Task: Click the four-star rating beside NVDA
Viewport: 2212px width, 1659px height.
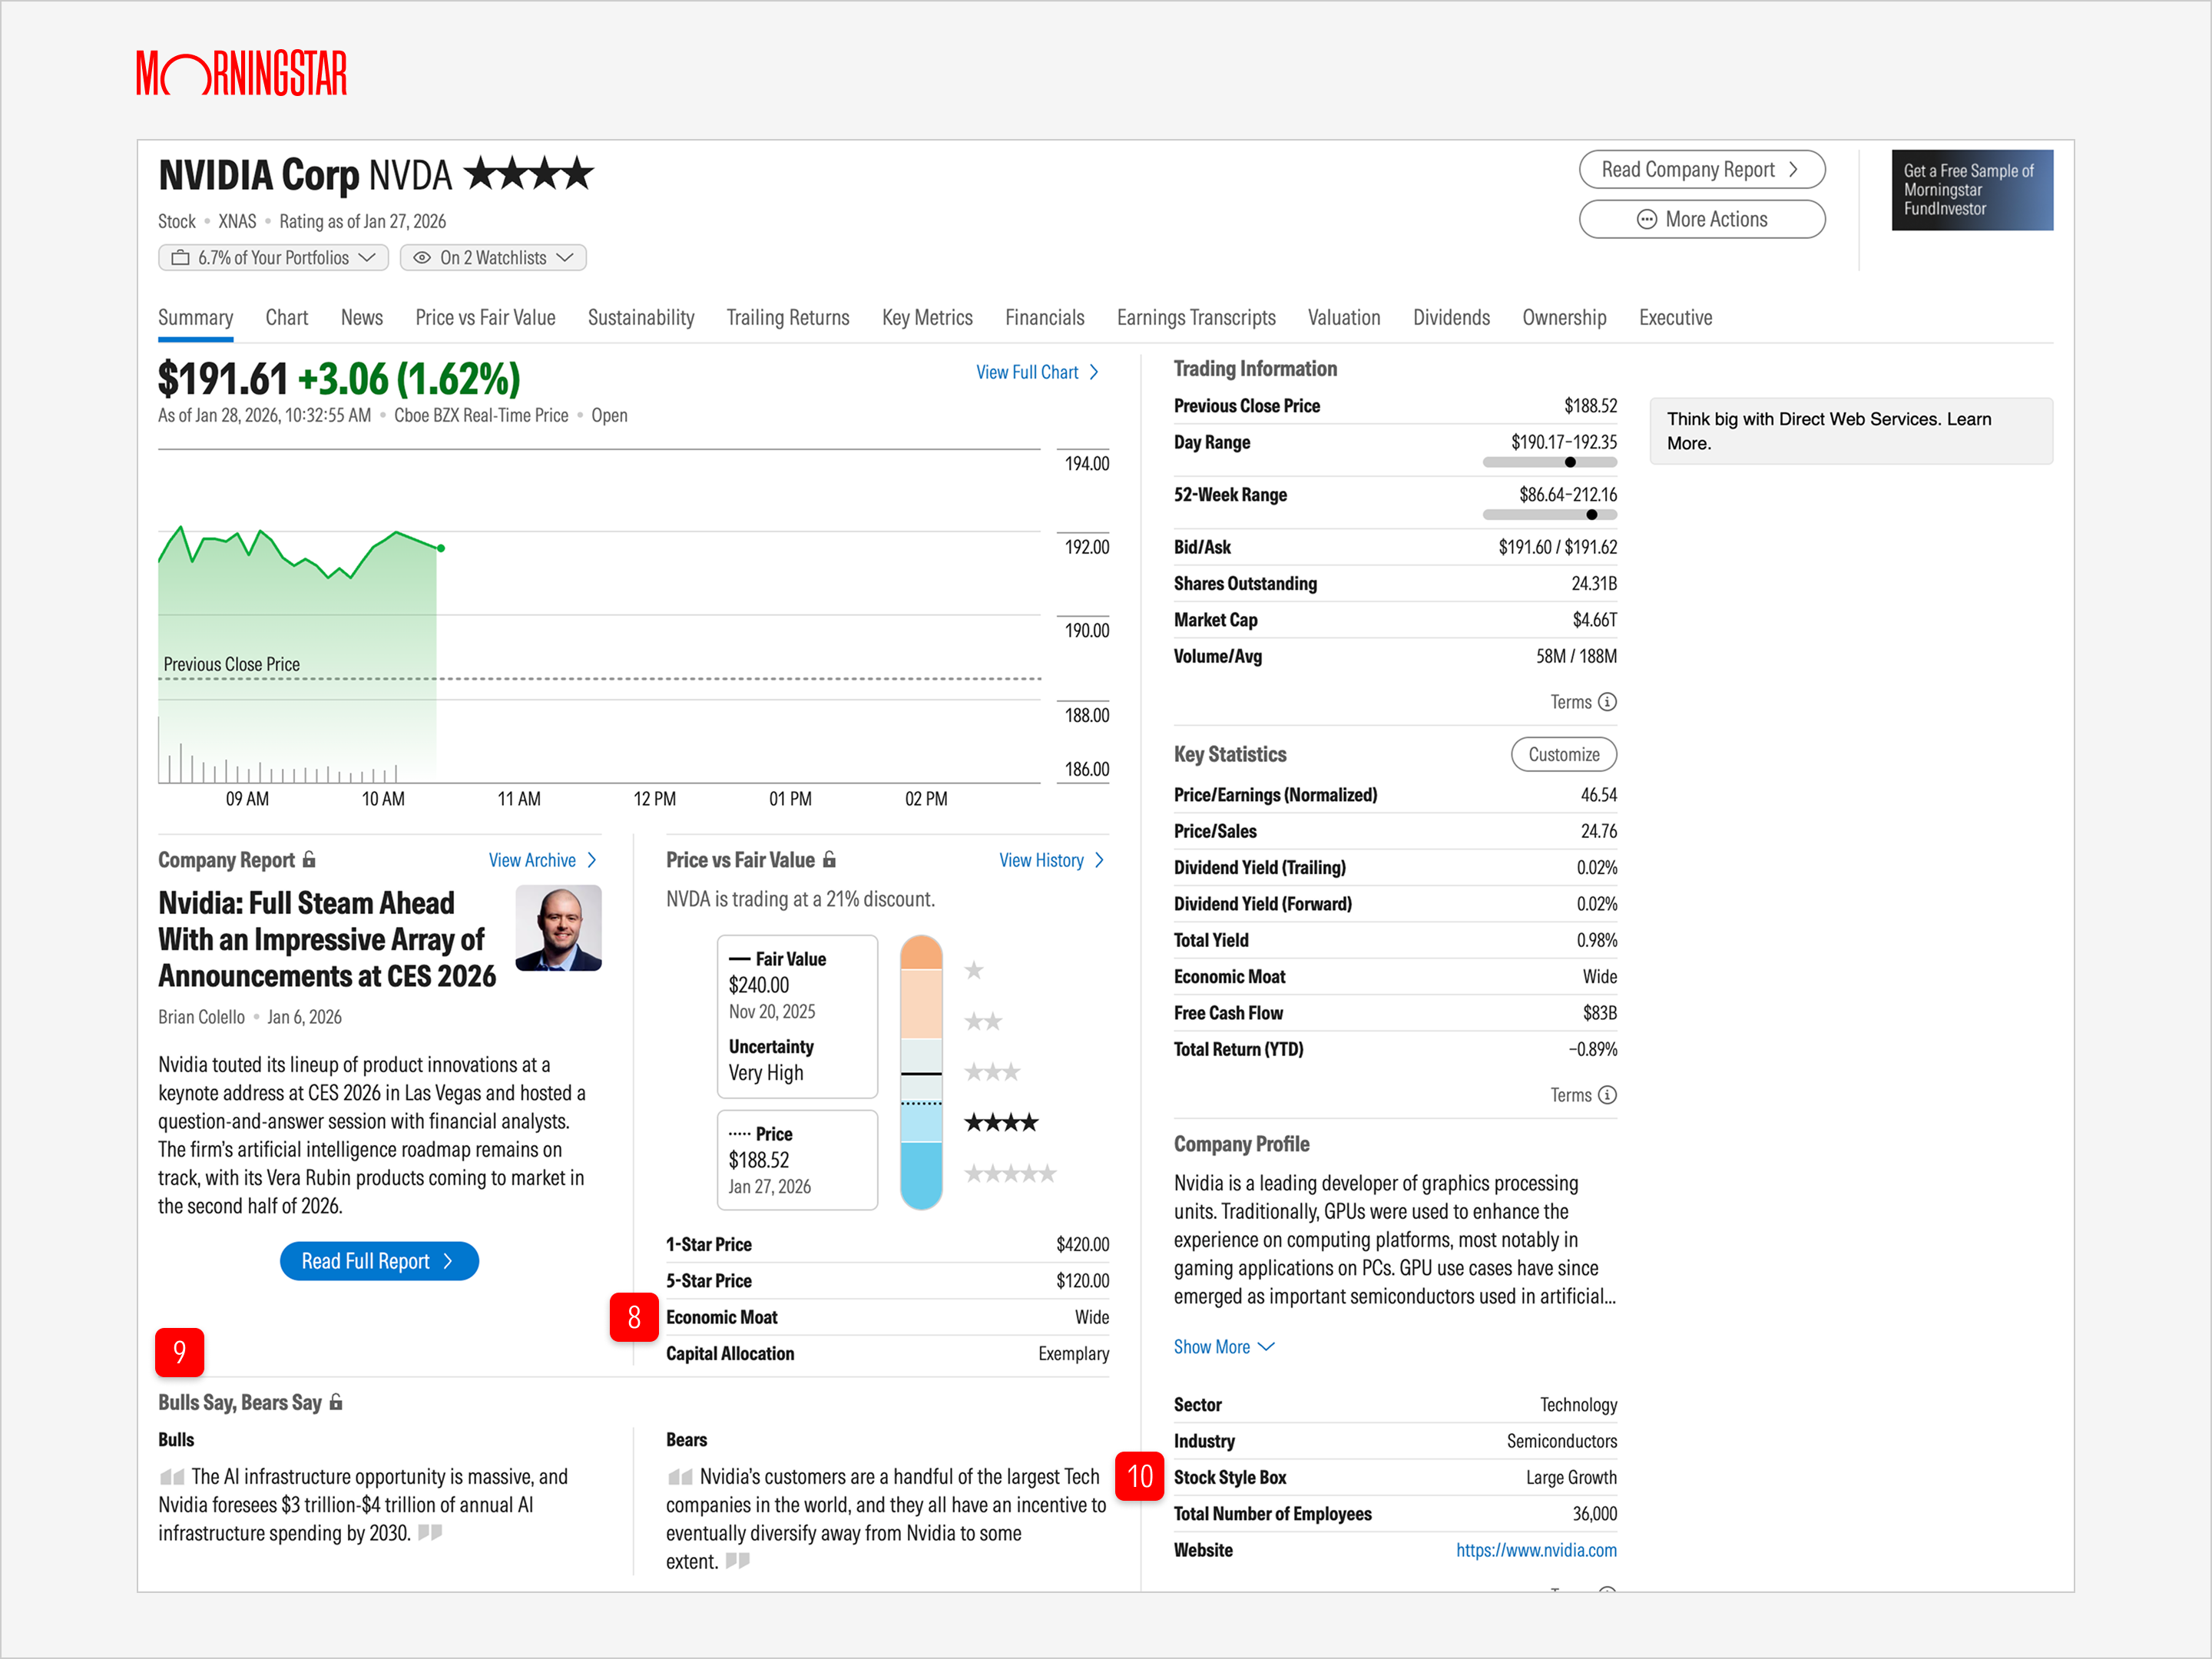Action: (x=530, y=174)
